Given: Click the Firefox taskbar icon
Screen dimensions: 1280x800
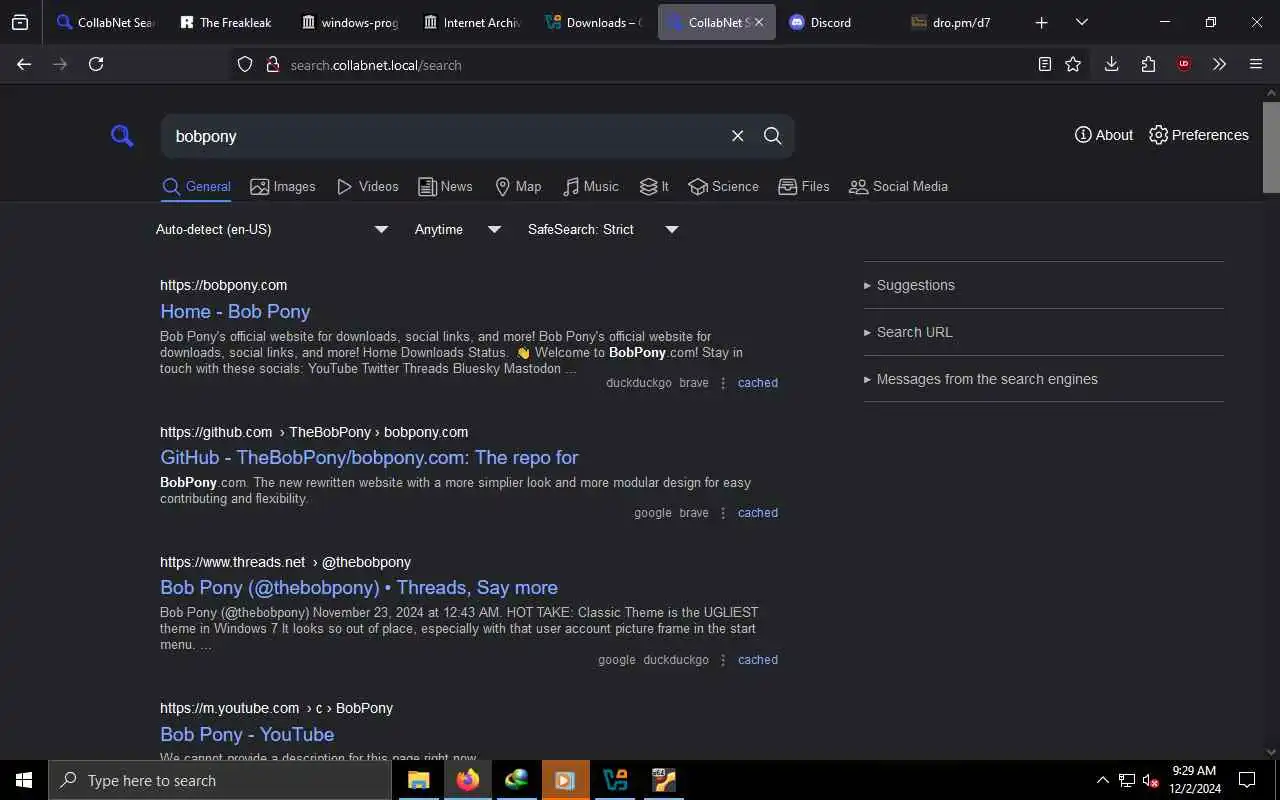Looking at the screenshot, I should [x=467, y=780].
